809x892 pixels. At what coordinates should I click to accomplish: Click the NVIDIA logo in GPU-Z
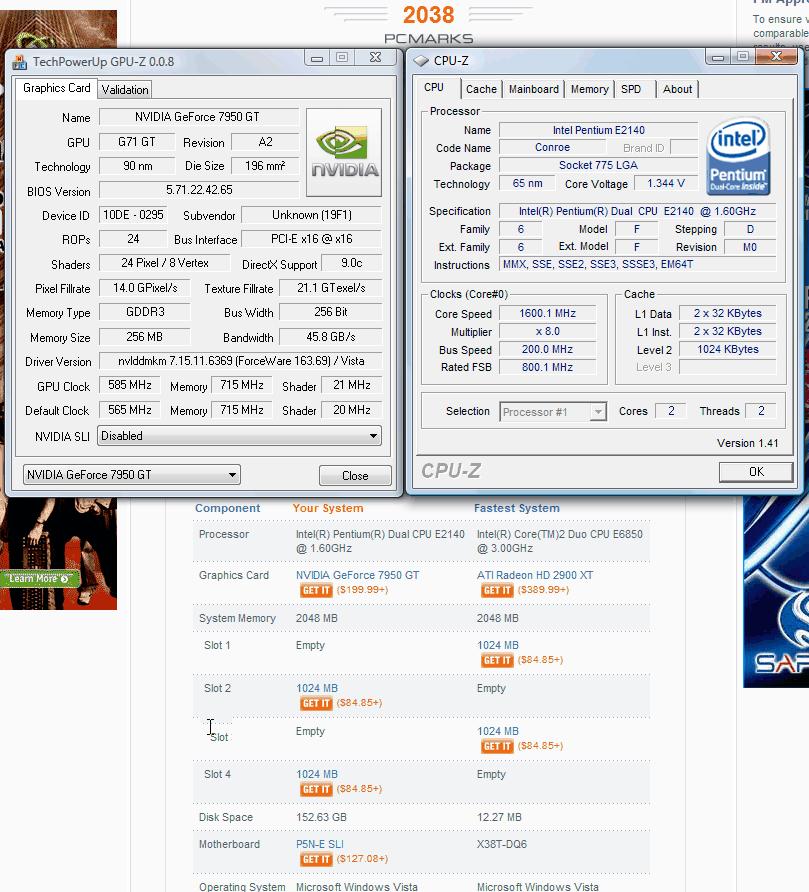pyautogui.click(x=344, y=152)
